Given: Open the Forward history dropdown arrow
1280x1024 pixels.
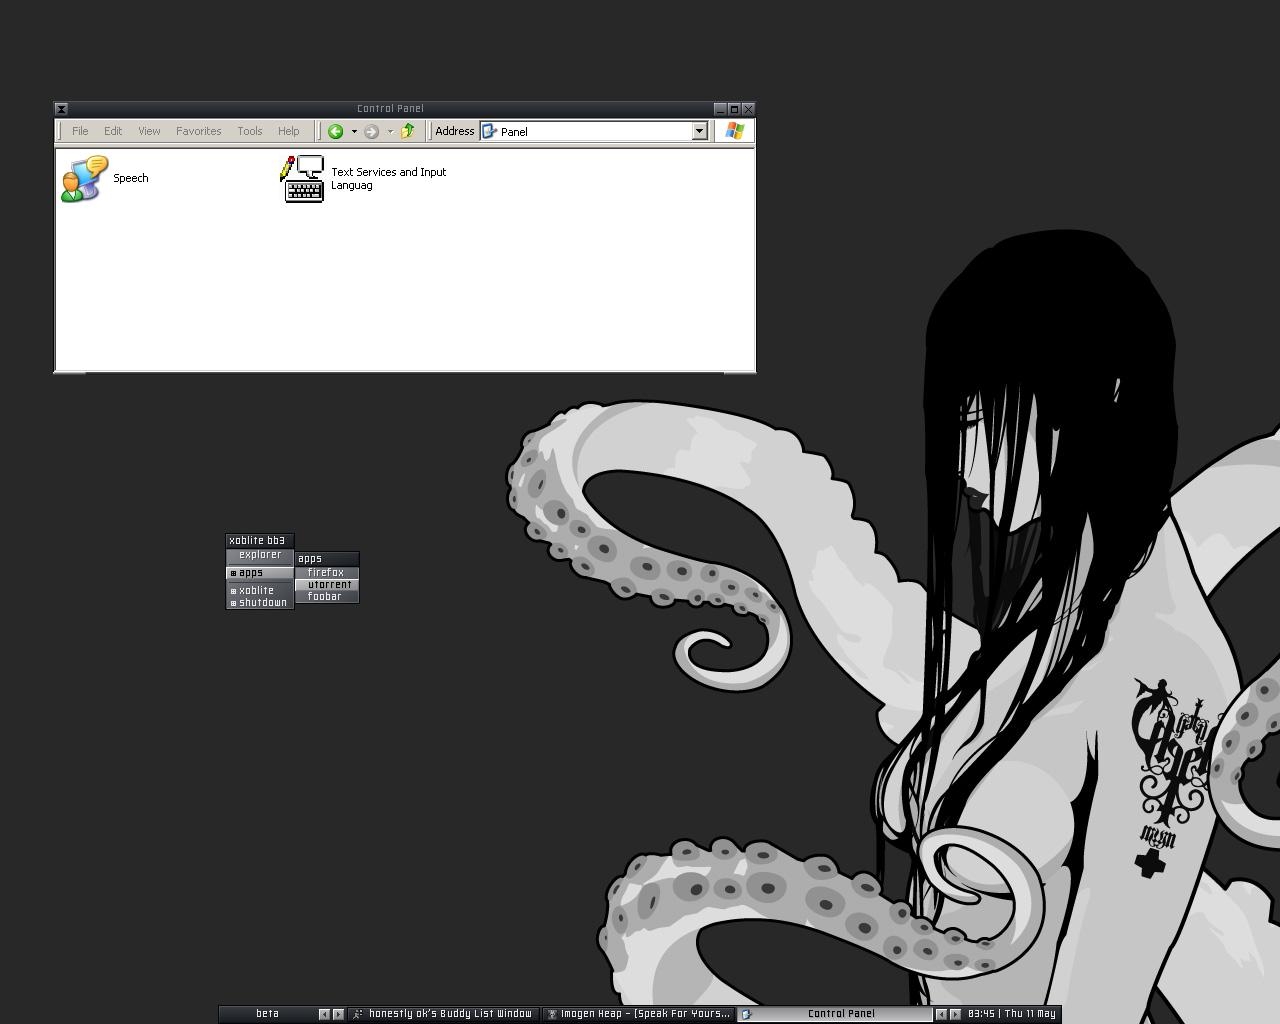Looking at the screenshot, I should [390, 131].
